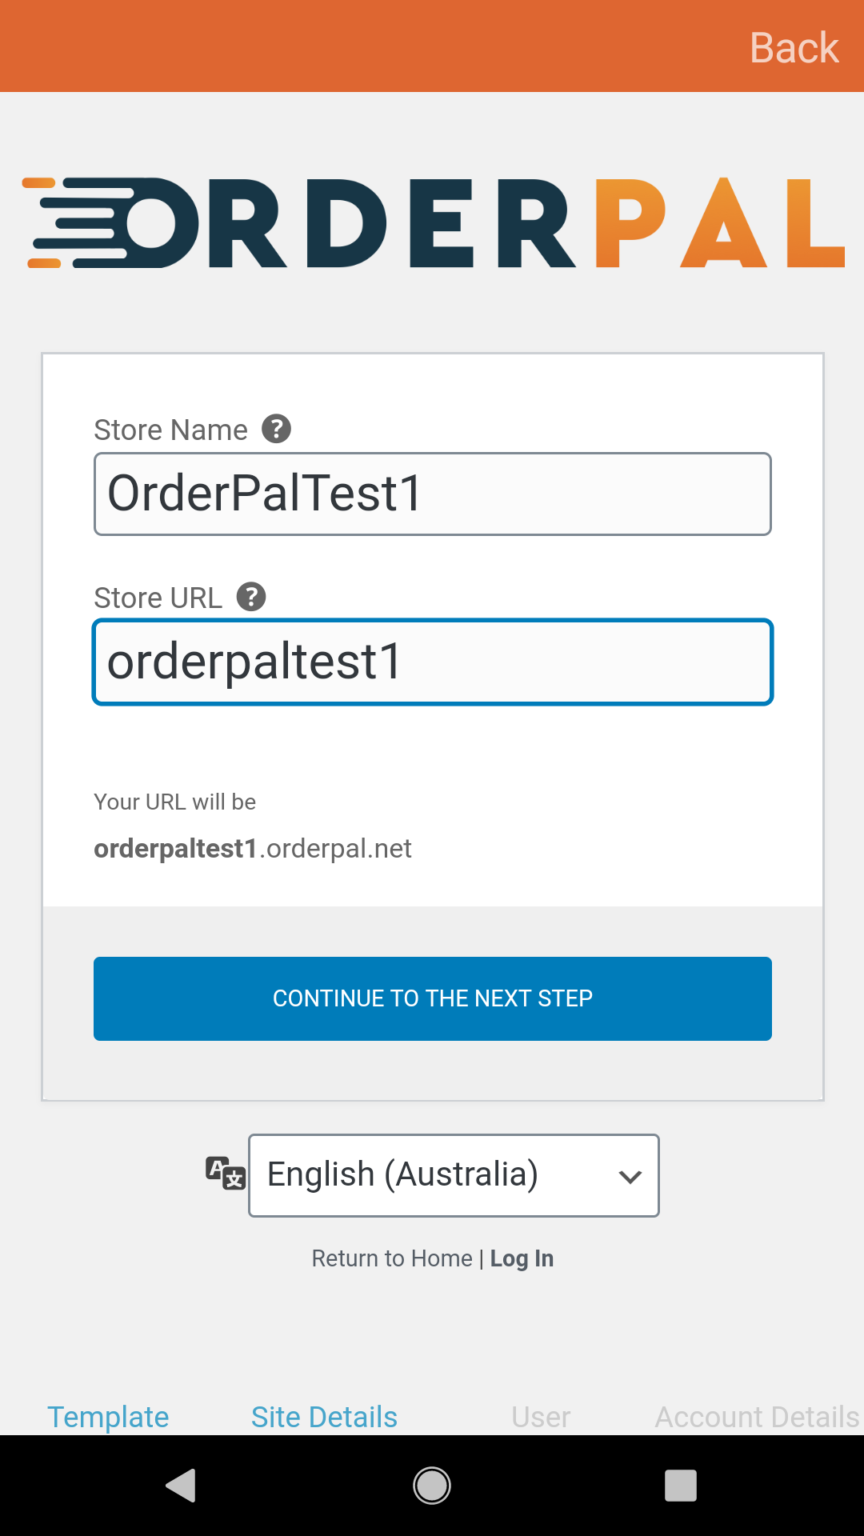This screenshot has width=864, height=1536.
Task: Focus the Store URL input field
Action: [433, 662]
